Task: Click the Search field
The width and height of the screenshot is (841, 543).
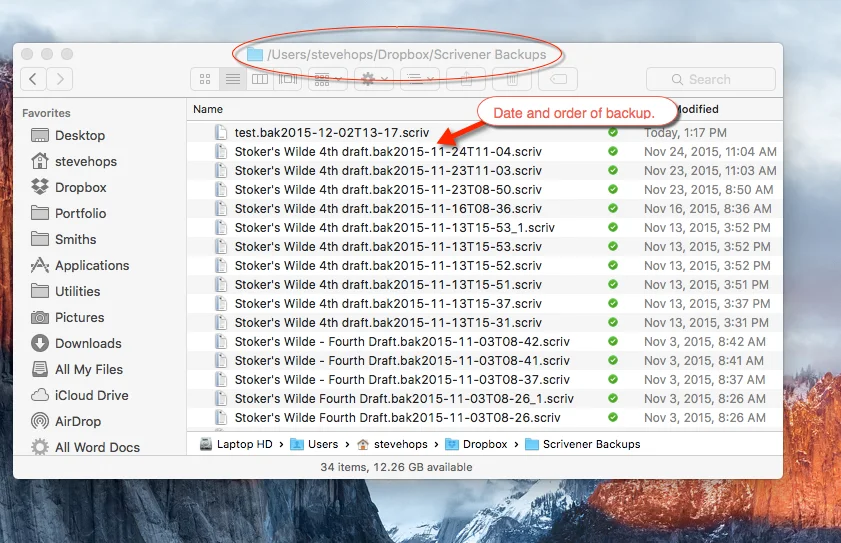Action: pyautogui.click(x=711, y=79)
